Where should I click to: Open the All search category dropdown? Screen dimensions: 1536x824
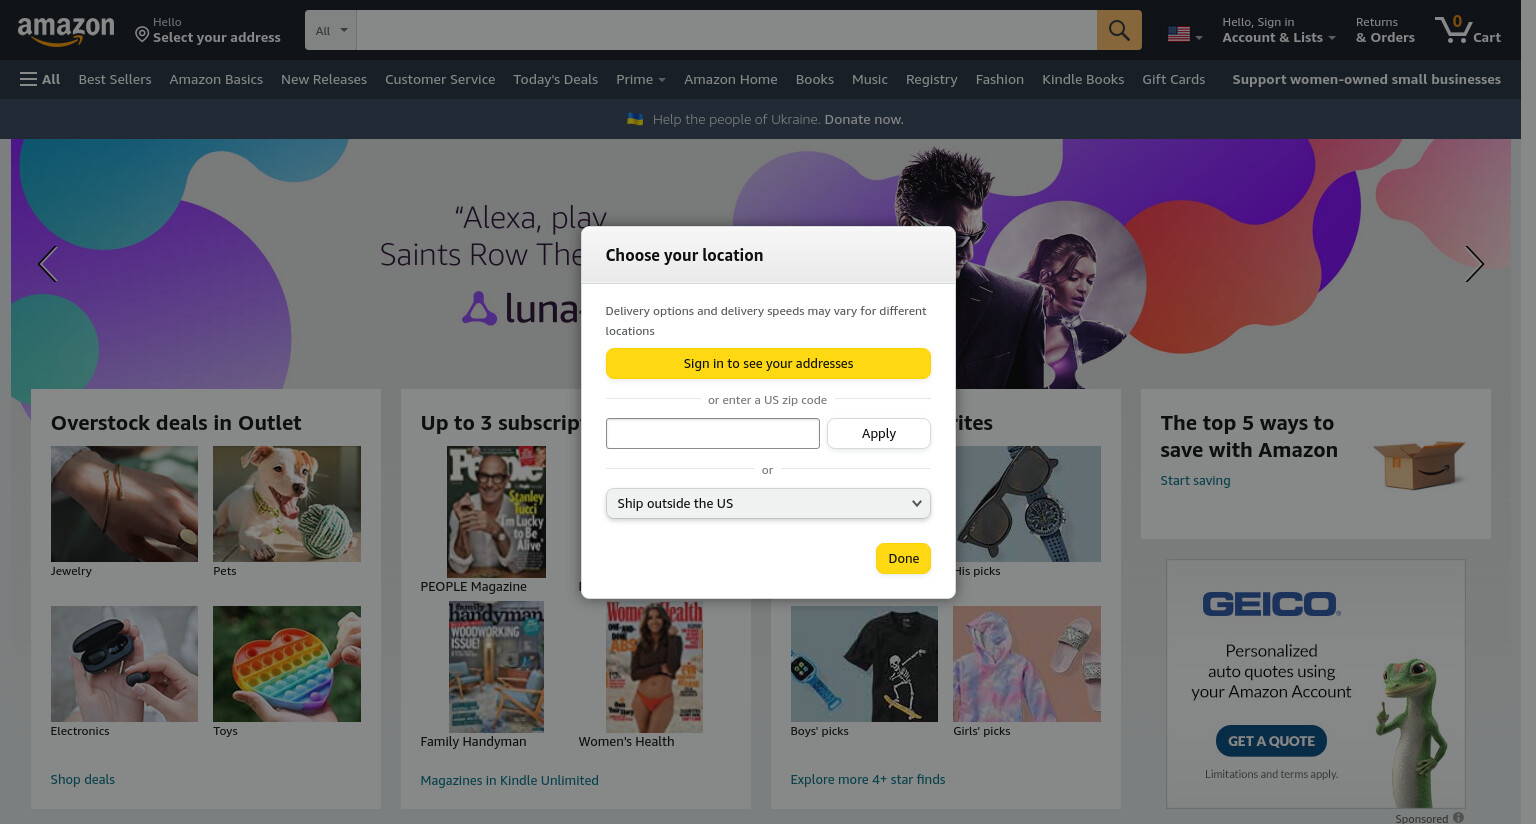coord(331,30)
